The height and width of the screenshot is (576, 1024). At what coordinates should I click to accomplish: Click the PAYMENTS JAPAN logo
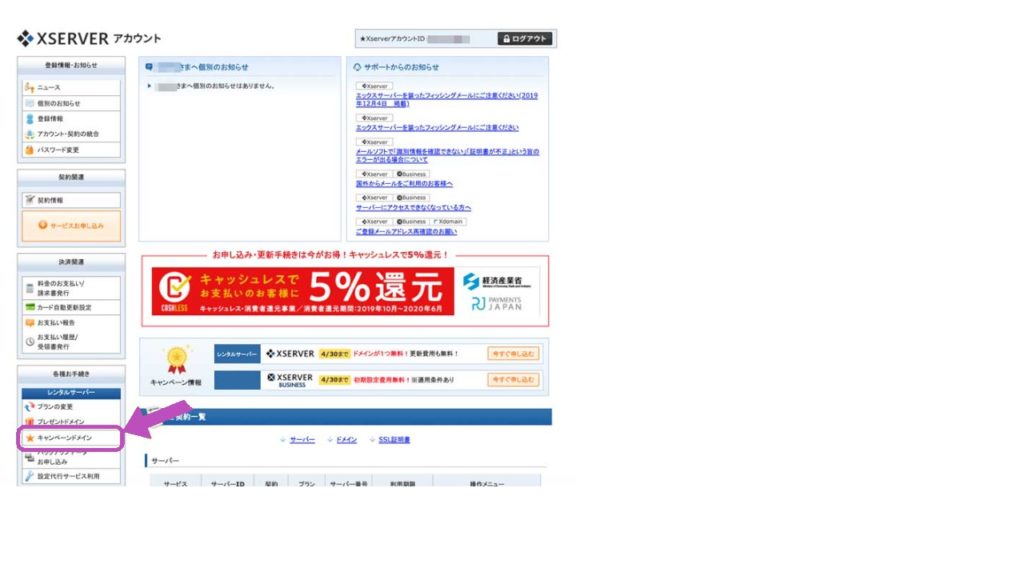click(x=497, y=304)
